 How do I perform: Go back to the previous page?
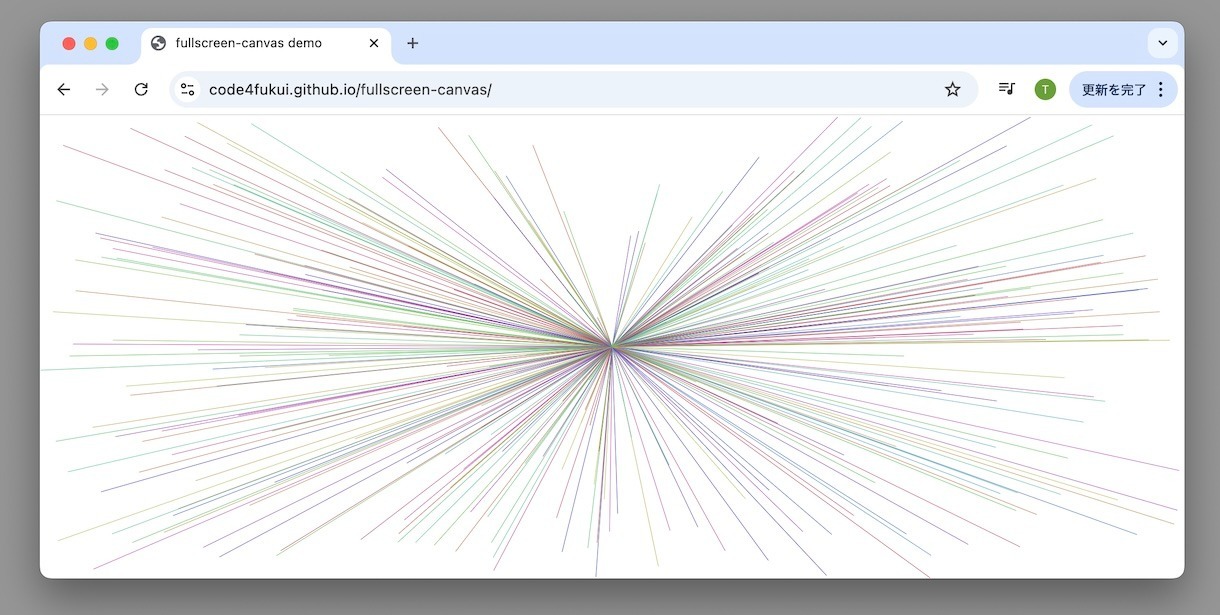tap(64, 90)
